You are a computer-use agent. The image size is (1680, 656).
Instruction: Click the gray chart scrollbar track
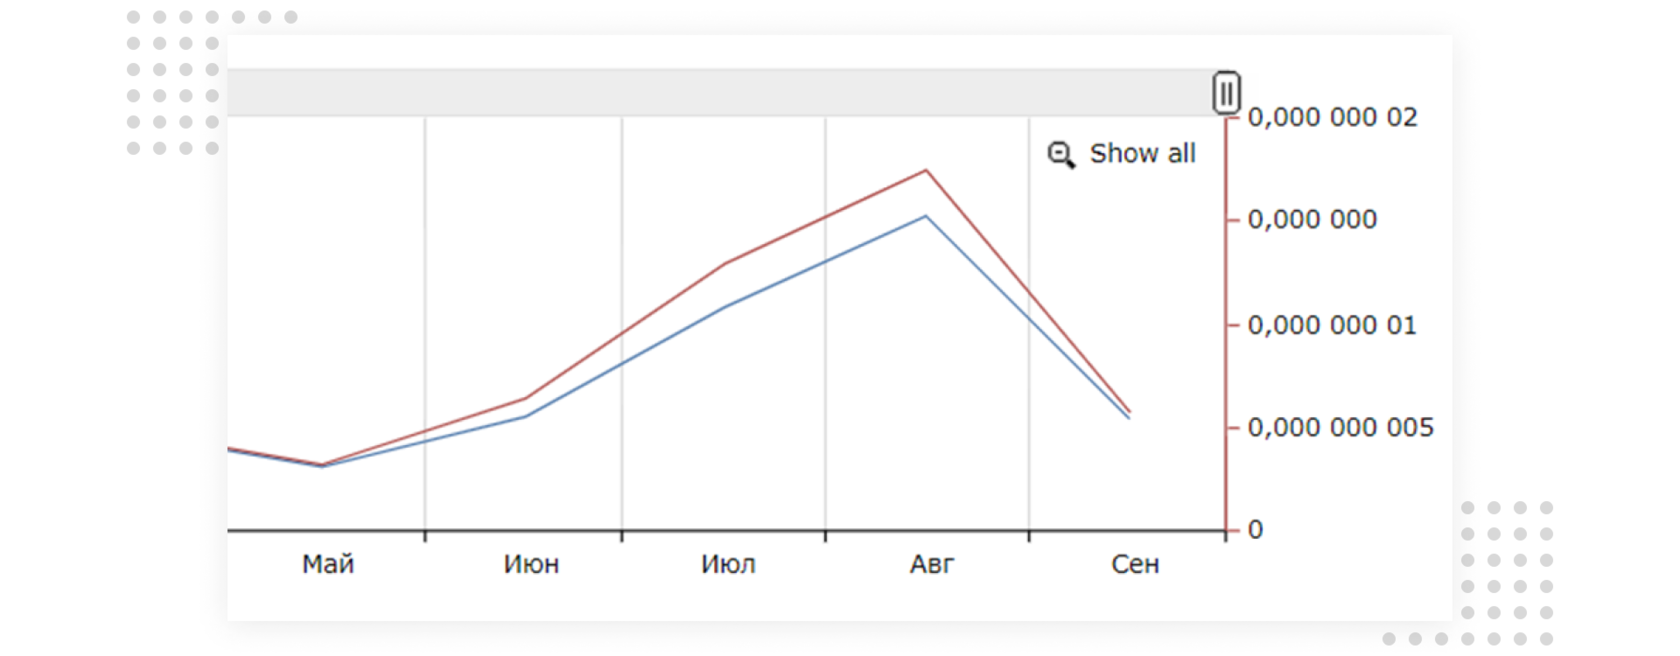click(x=718, y=93)
